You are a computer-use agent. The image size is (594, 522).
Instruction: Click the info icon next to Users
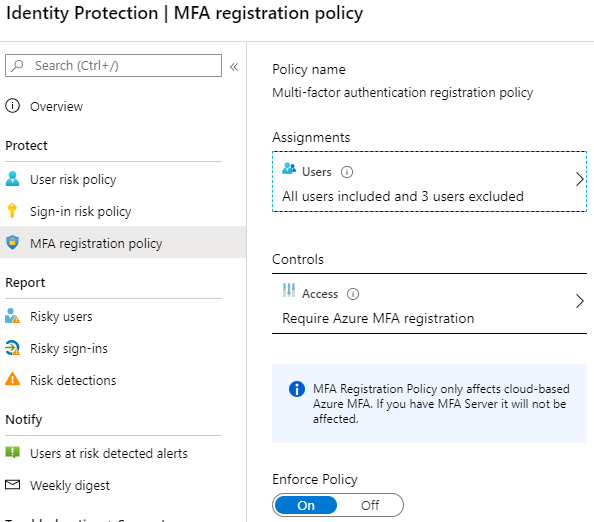[x=347, y=172]
